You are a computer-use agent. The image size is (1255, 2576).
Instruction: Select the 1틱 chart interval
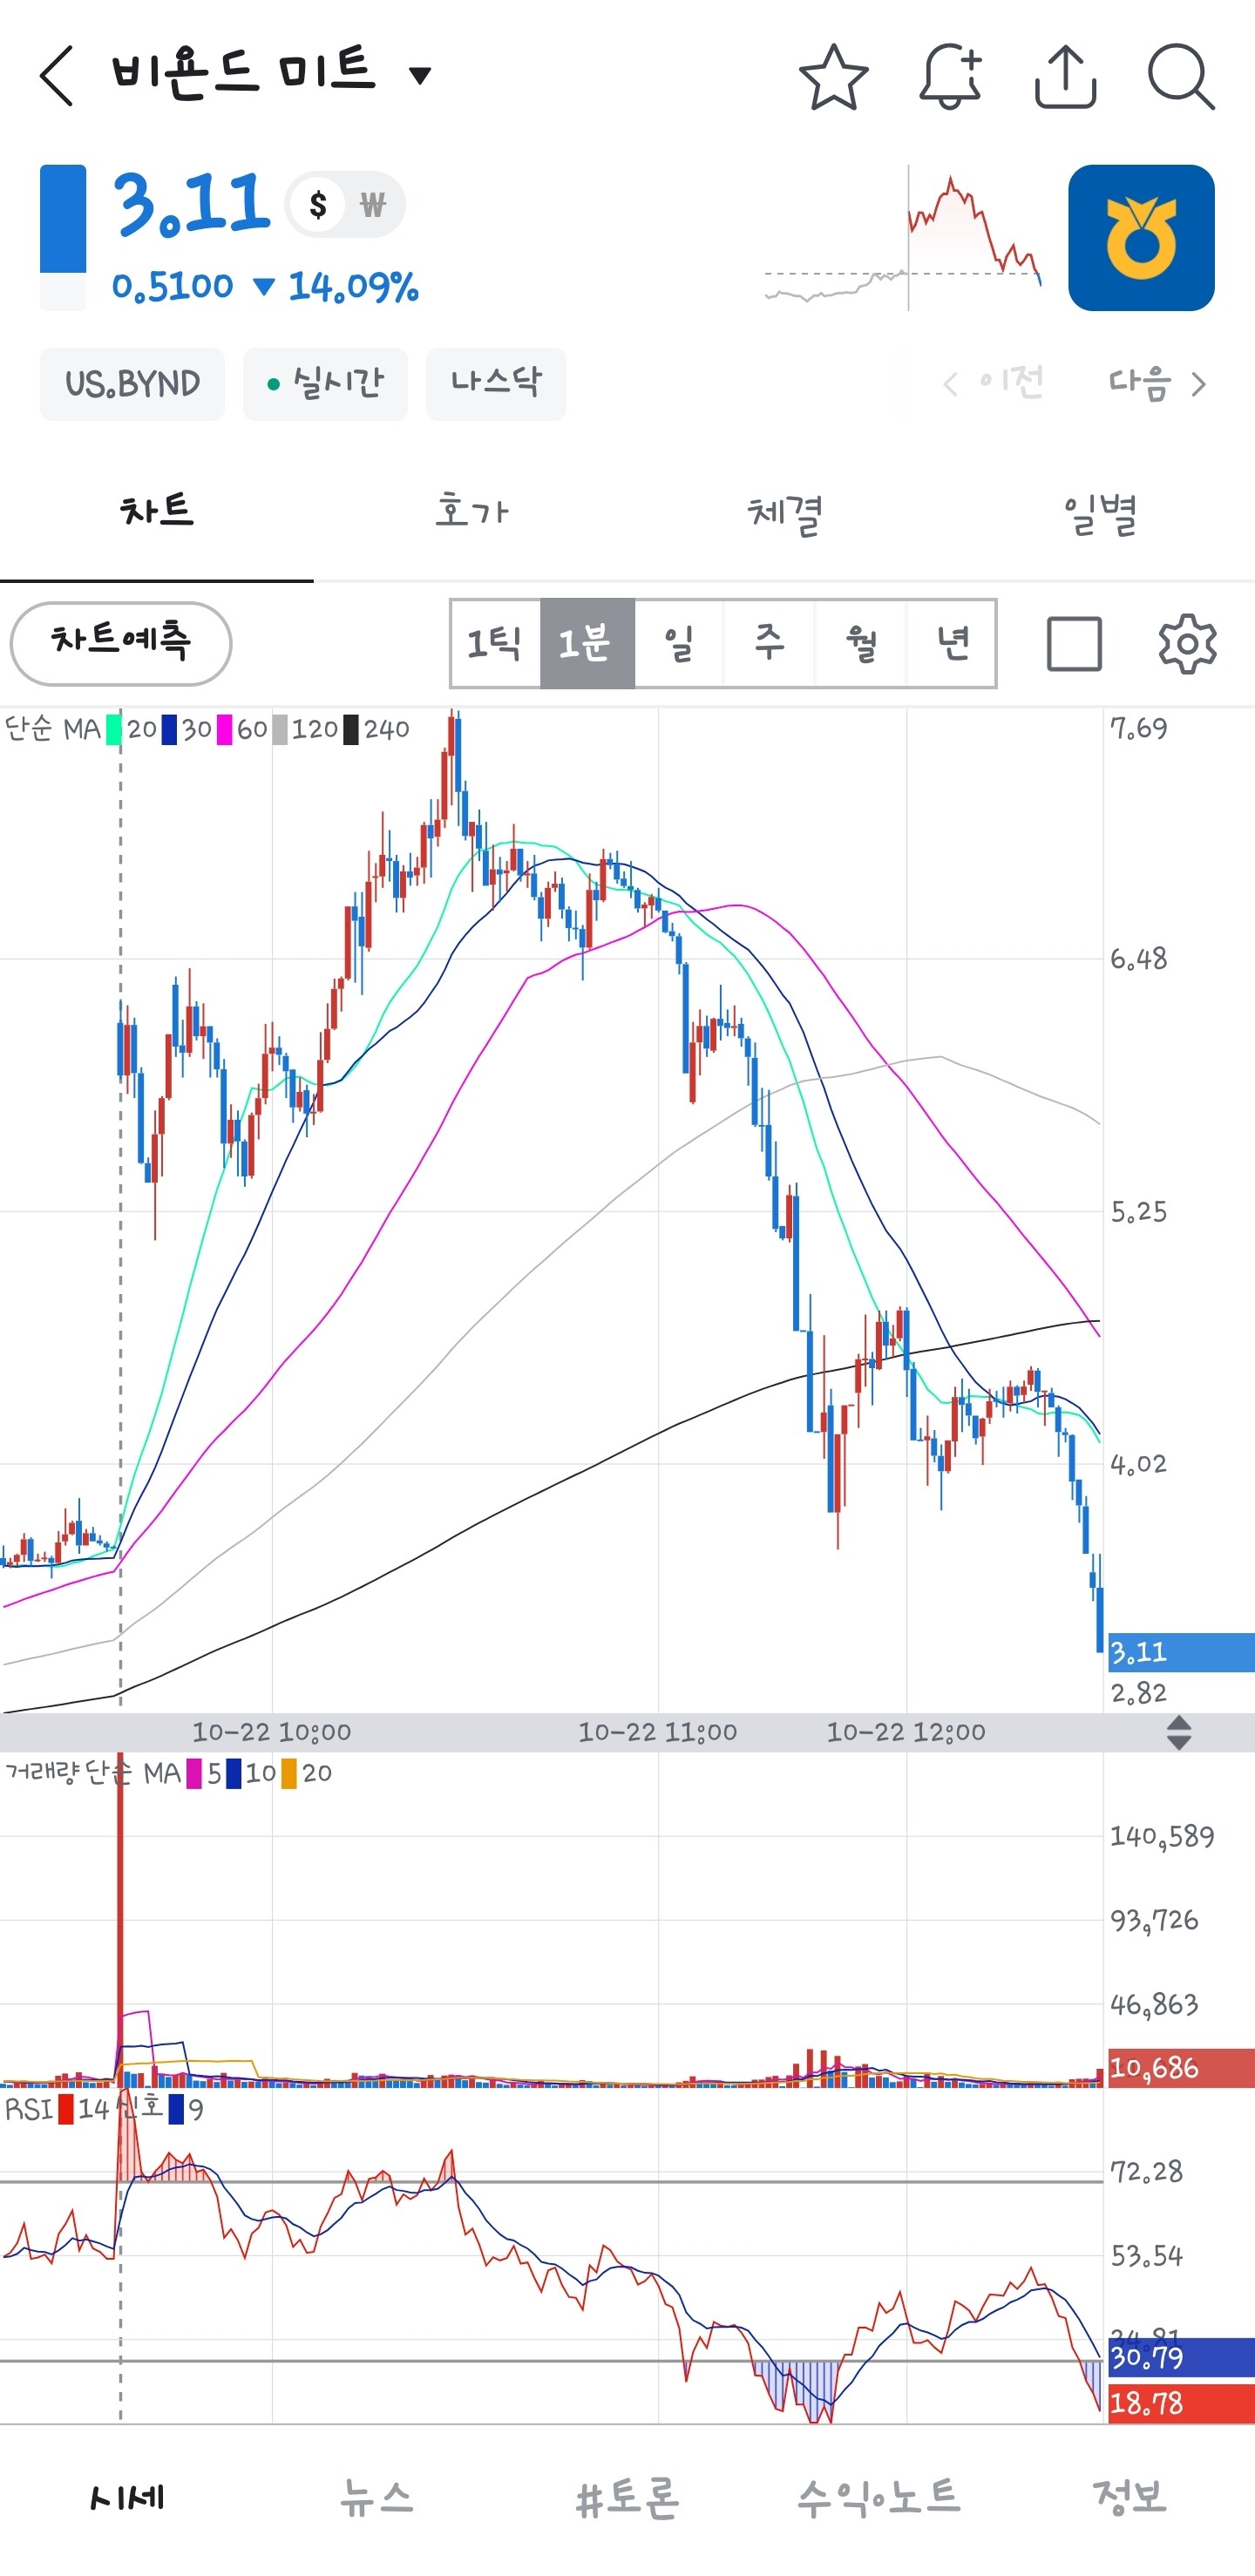[x=495, y=643]
